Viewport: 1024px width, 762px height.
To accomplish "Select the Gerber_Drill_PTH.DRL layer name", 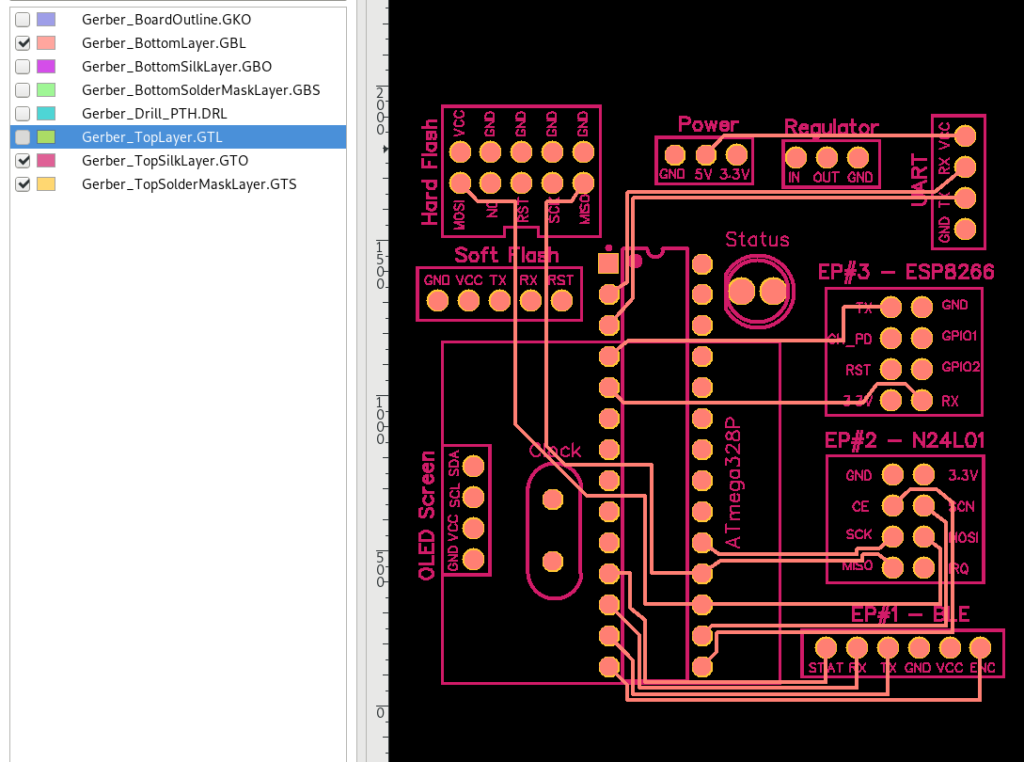I will coord(155,114).
